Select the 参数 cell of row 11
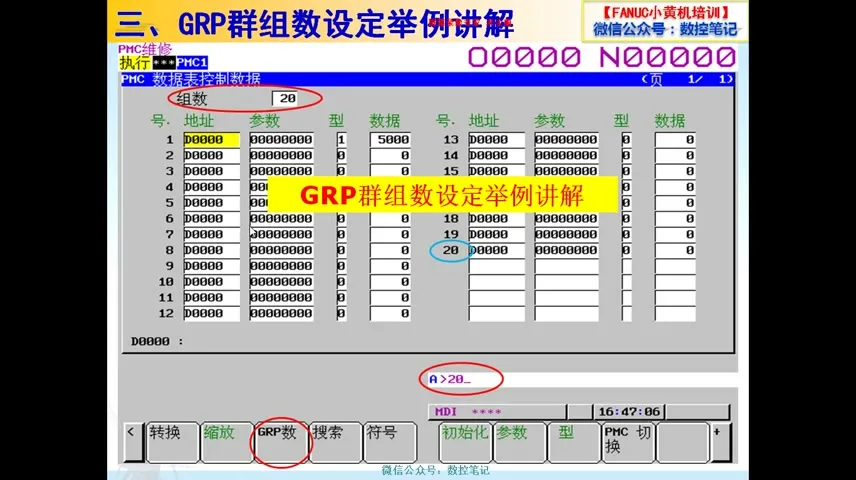This screenshot has height=480, width=856. click(x=281, y=298)
